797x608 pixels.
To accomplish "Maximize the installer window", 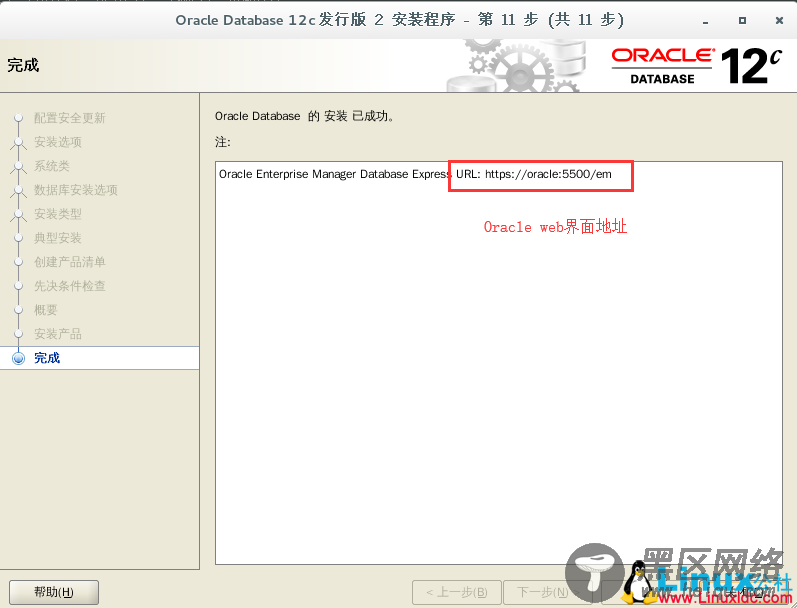I will click(x=742, y=21).
